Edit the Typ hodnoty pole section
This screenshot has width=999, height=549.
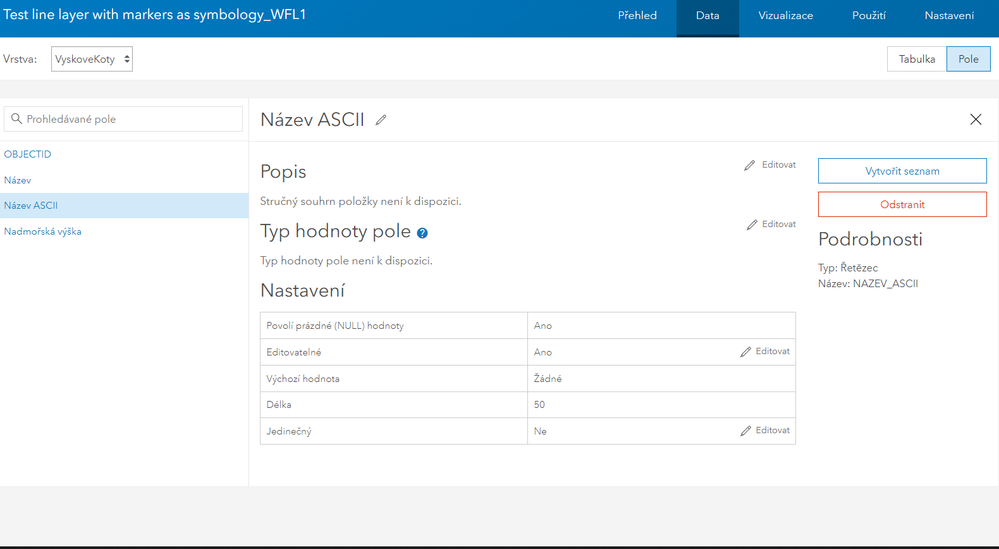click(771, 225)
